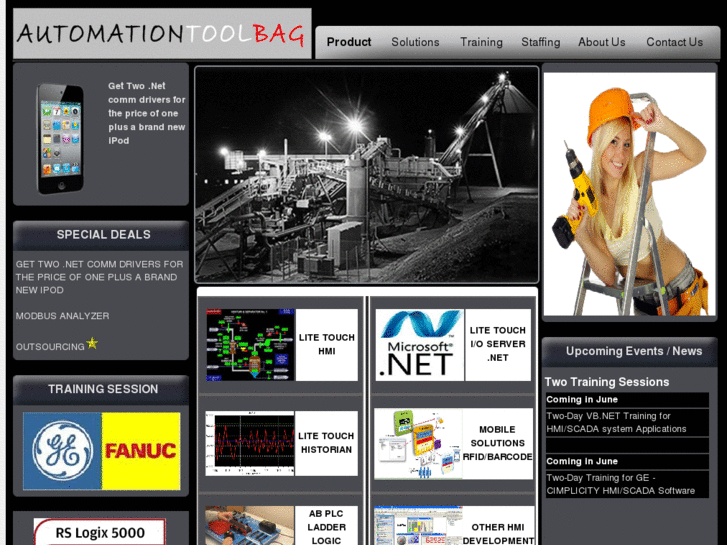
Task: Open the RS Logix 5000 banner
Action: pyautogui.click(x=100, y=532)
